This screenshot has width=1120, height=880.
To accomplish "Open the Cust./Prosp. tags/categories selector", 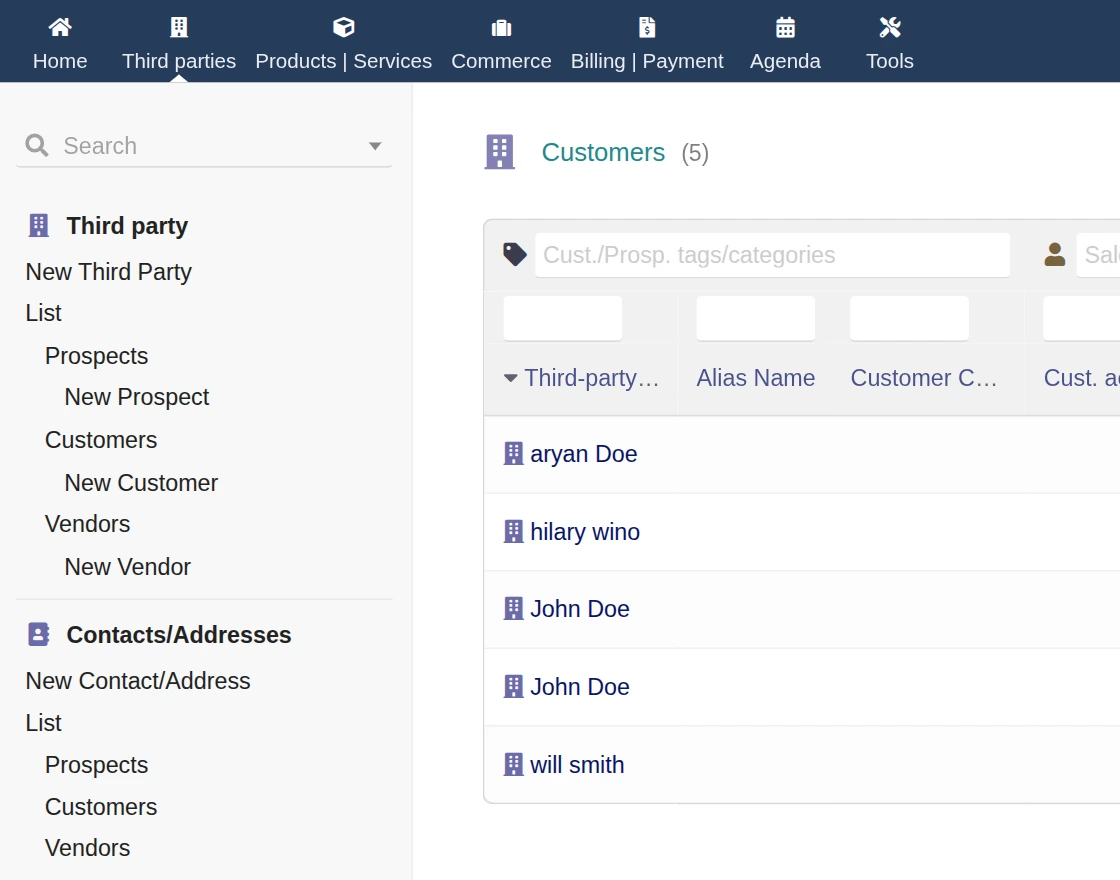I will 772,255.
